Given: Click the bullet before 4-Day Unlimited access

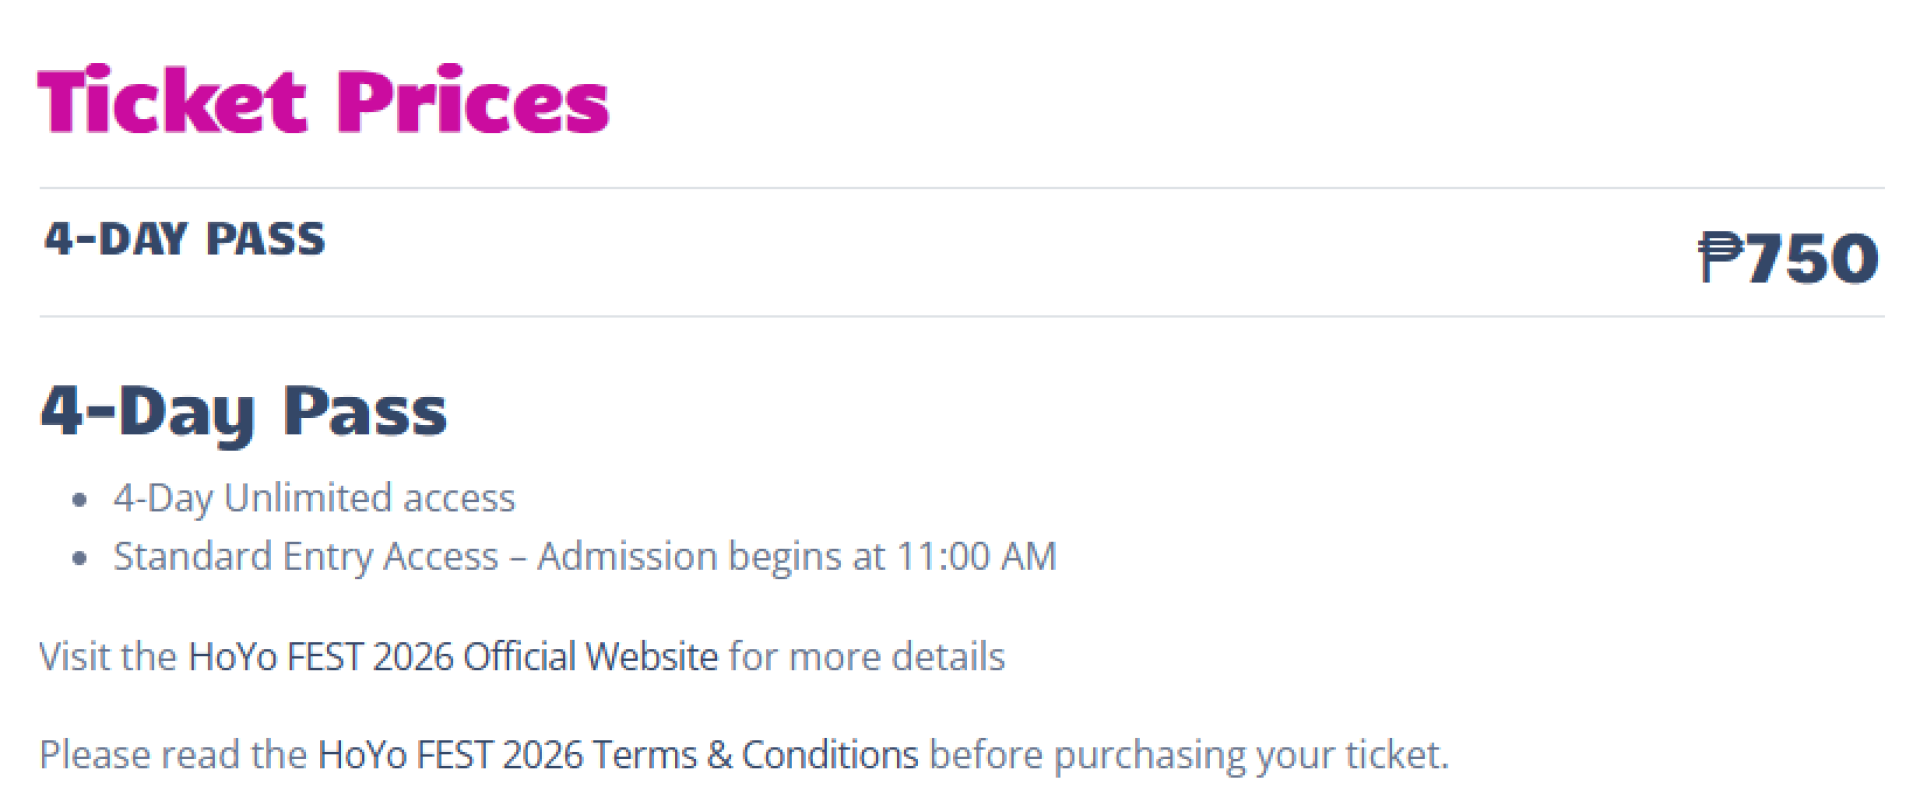Looking at the screenshot, I should pos(80,500).
